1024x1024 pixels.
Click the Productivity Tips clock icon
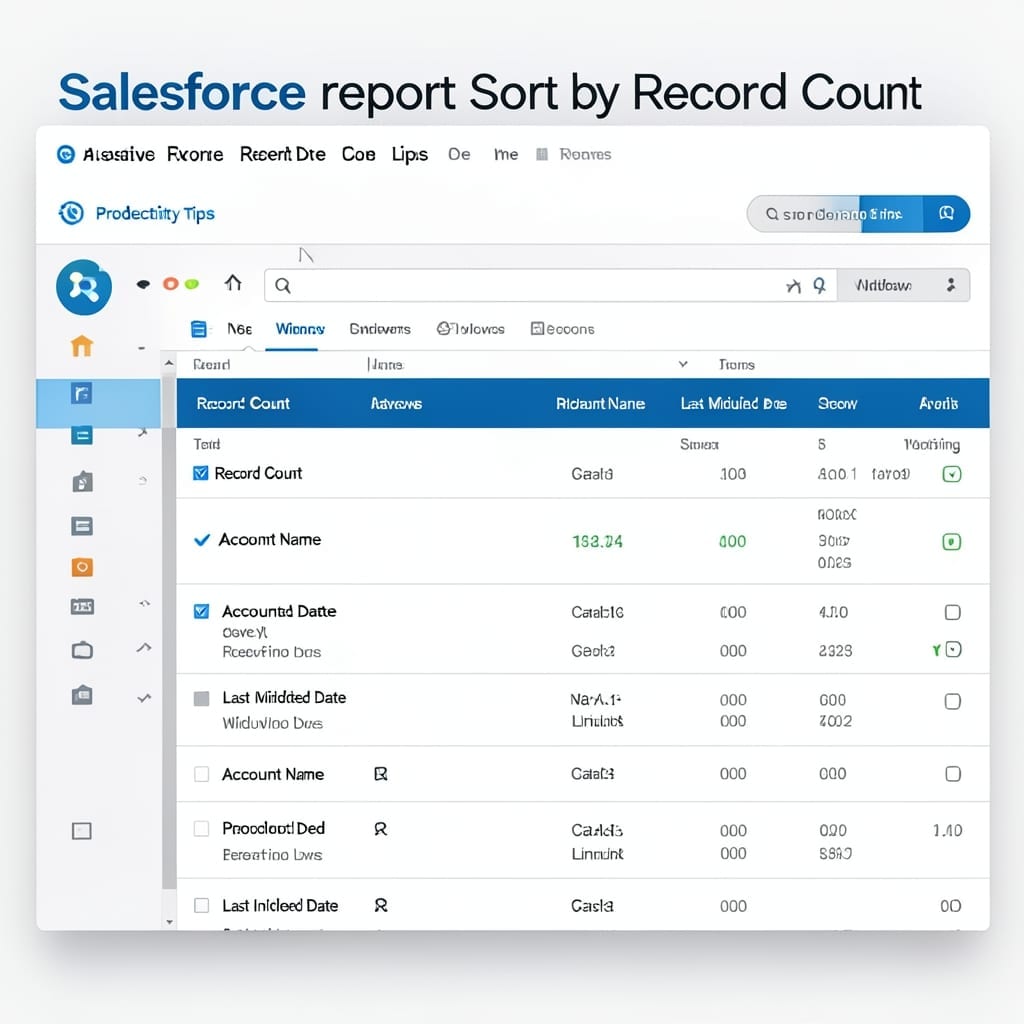point(71,213)
